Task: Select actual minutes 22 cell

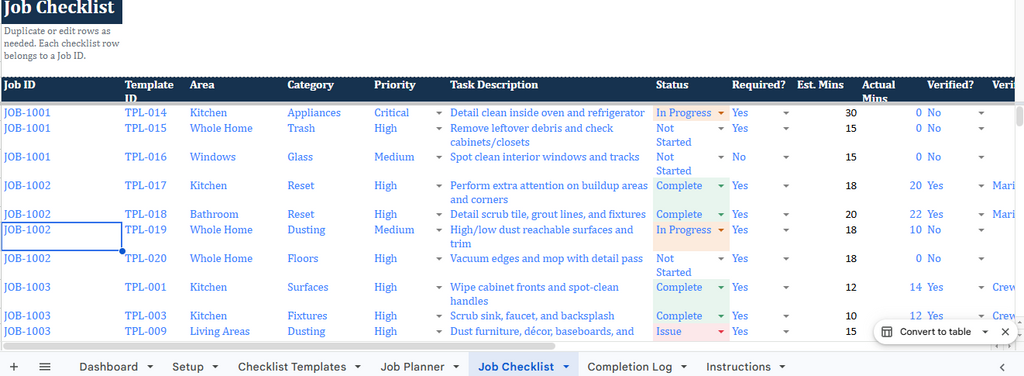Action: point(892,215)
